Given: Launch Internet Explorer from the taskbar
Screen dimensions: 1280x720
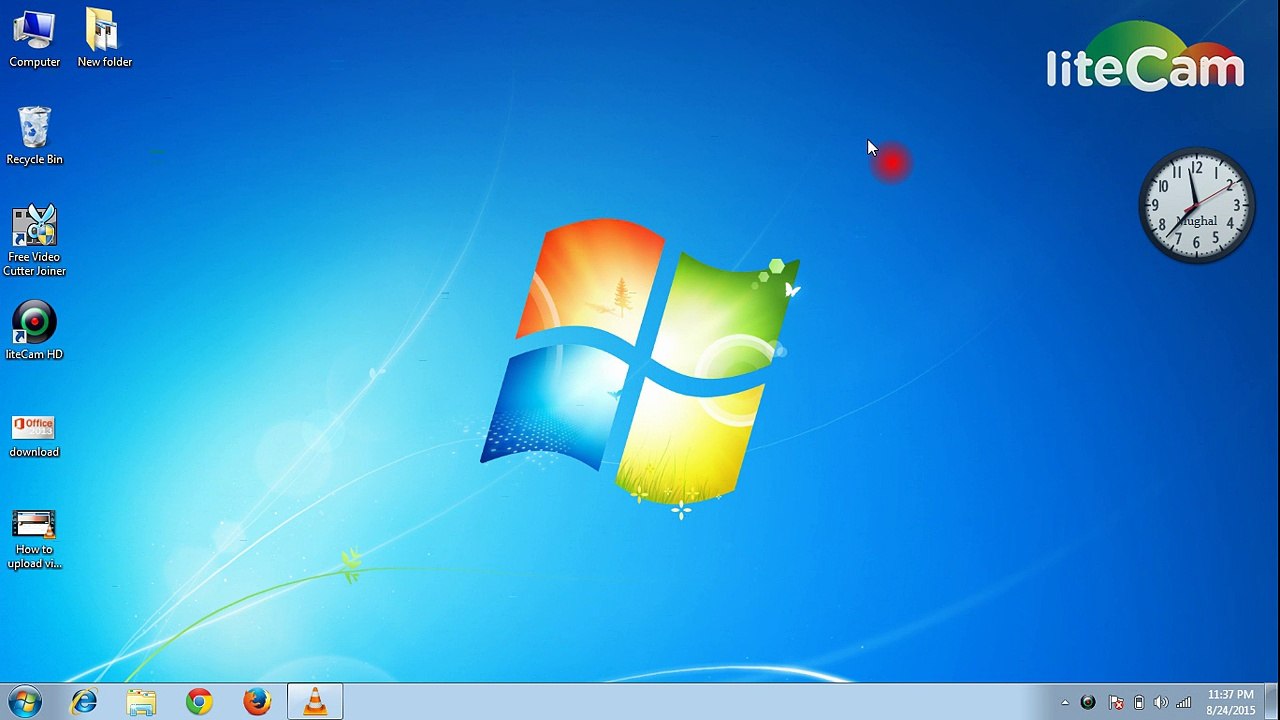Looking at the screenshot, I should (x=84, y=702).
